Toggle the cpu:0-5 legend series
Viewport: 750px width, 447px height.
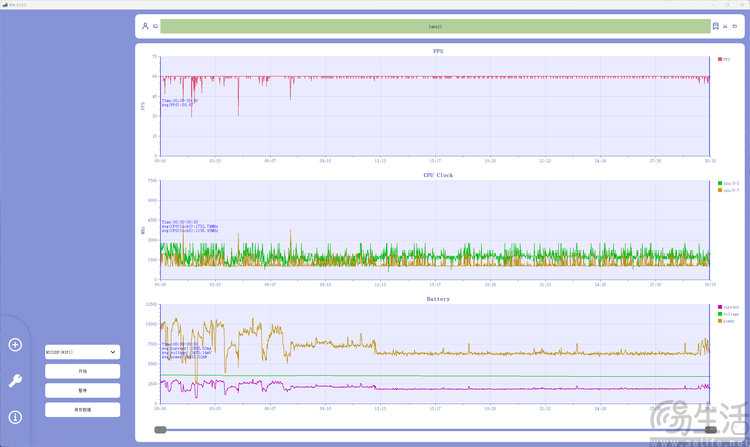click(728, 183)
